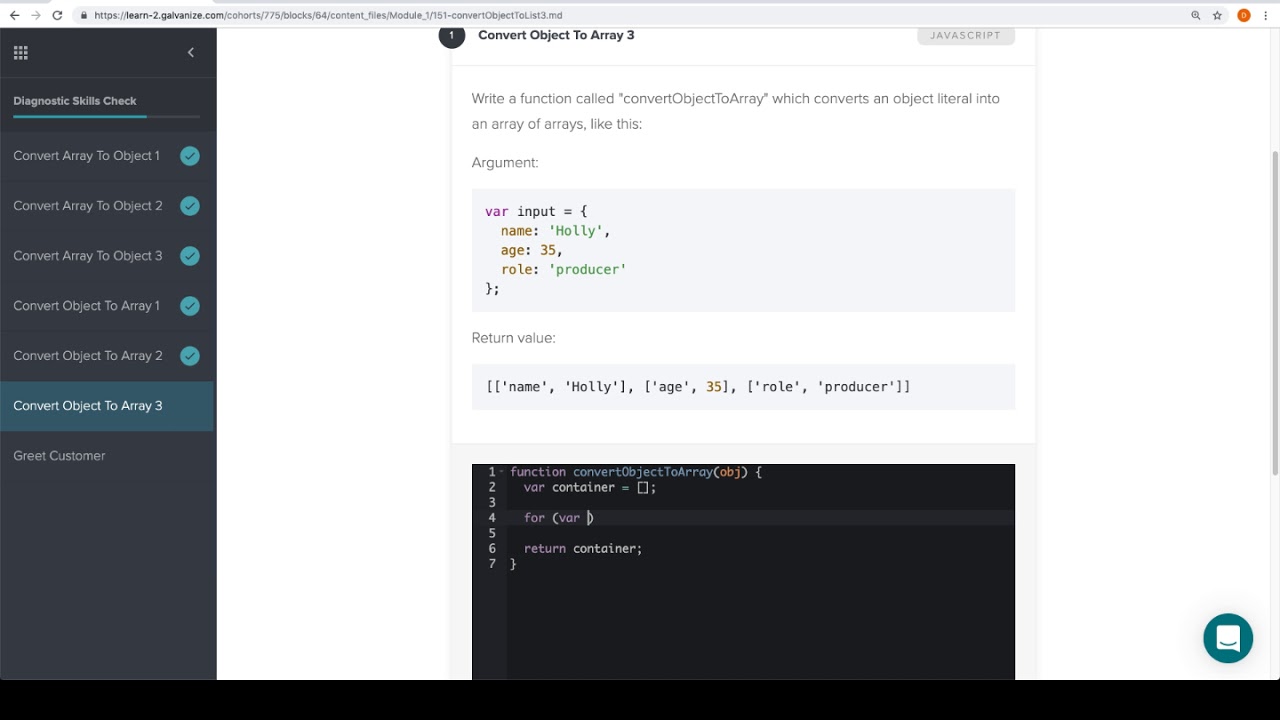Open the chat support bubble
The width and height of the screenshot is (1280, 720).
click(x=1228, y=638)
